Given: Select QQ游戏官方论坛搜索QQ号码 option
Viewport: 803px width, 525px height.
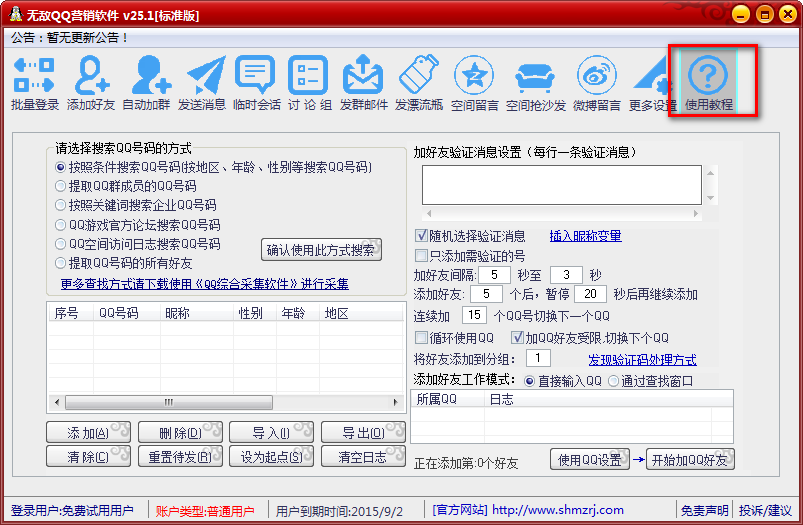Looking at the screenshot, I should (x=60, y=225).
